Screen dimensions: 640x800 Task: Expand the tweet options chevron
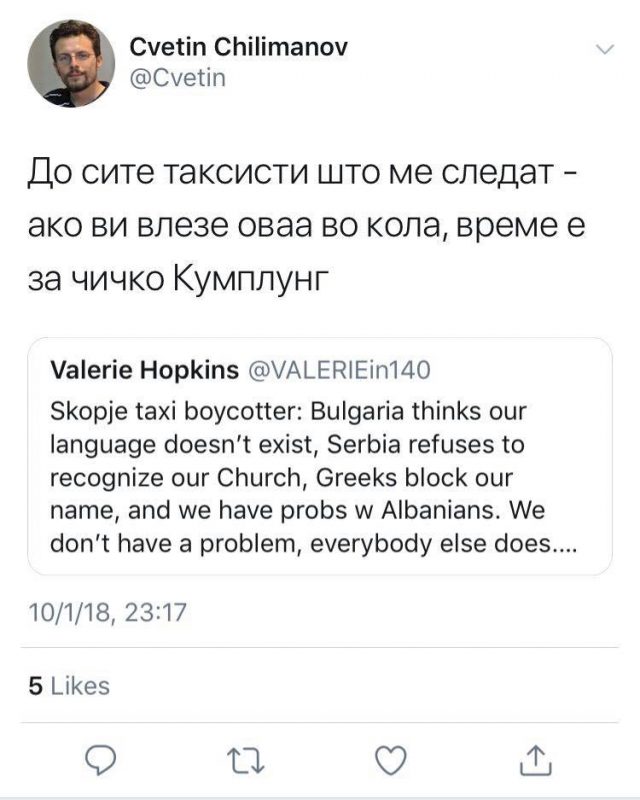tap(605, 48)
